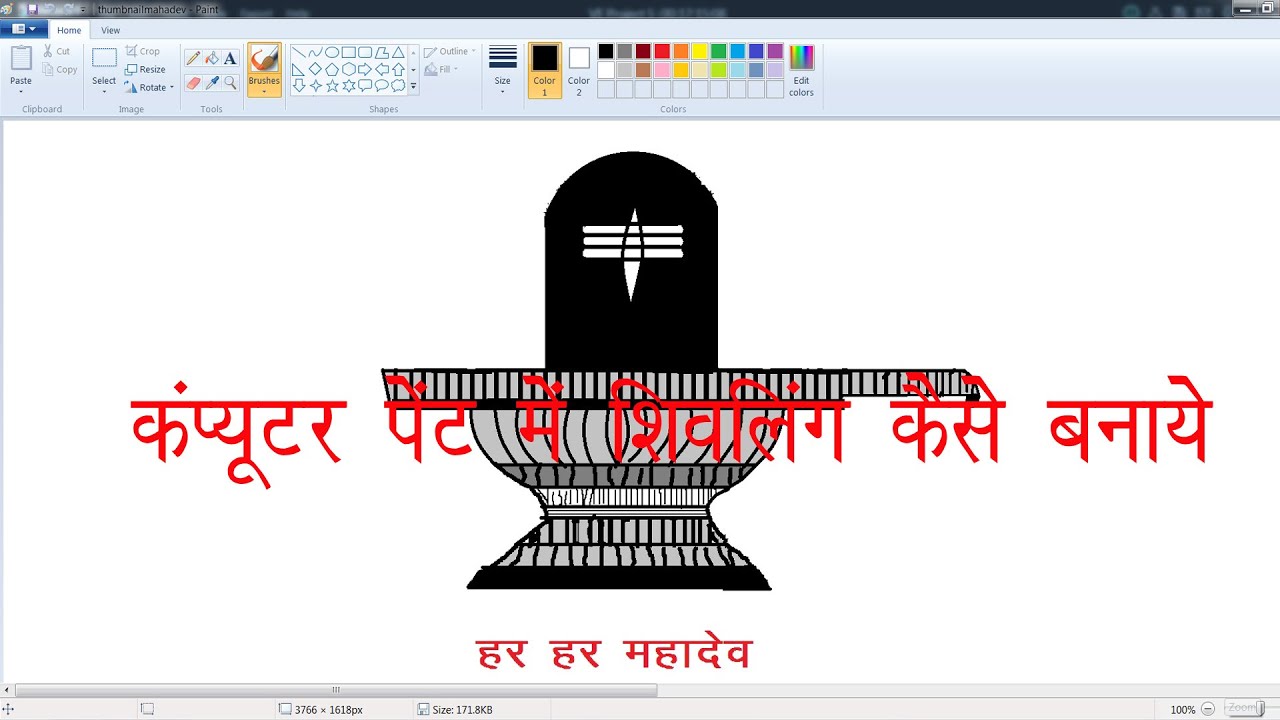Viewport: 1280px width, 720px height.
Task: Click the Cut button
Action: pyautogui.click(x=57, y=51)
